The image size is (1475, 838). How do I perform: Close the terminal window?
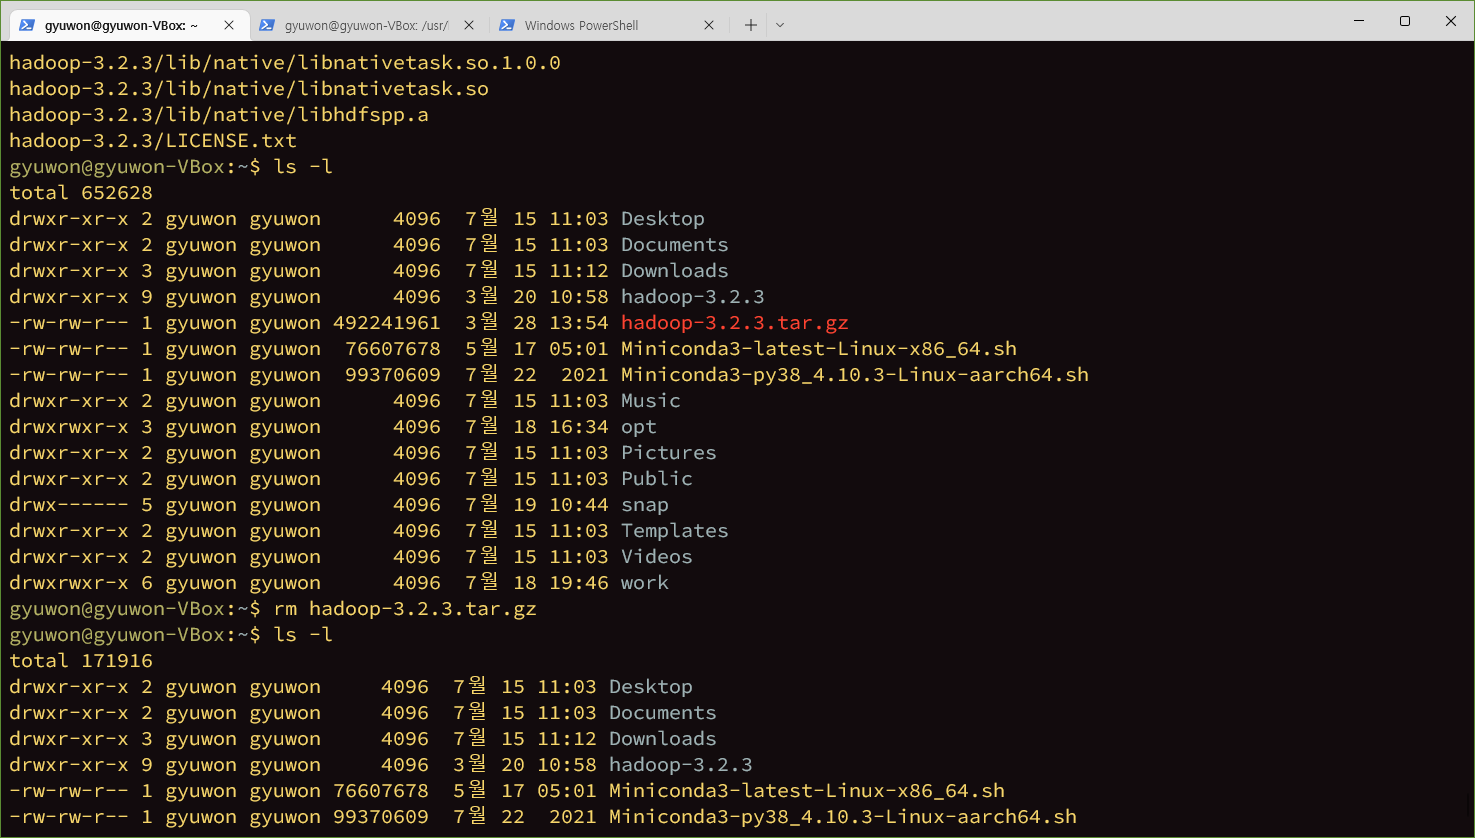pyautogui.click(x=1451, y=21)
